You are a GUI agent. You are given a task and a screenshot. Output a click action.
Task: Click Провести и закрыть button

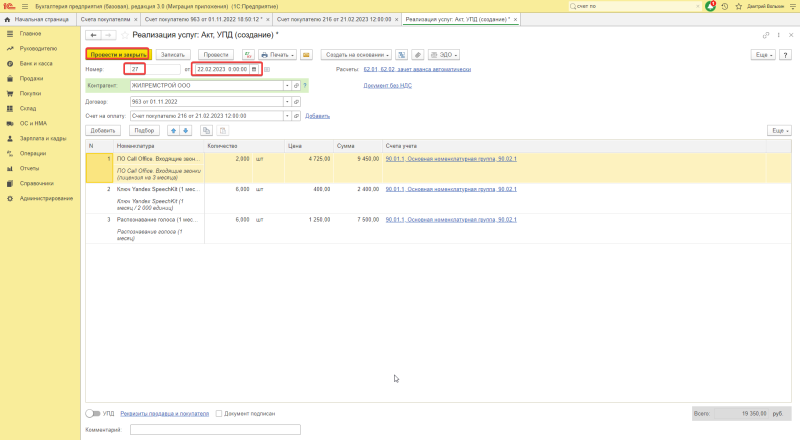[x=118, y=55]
